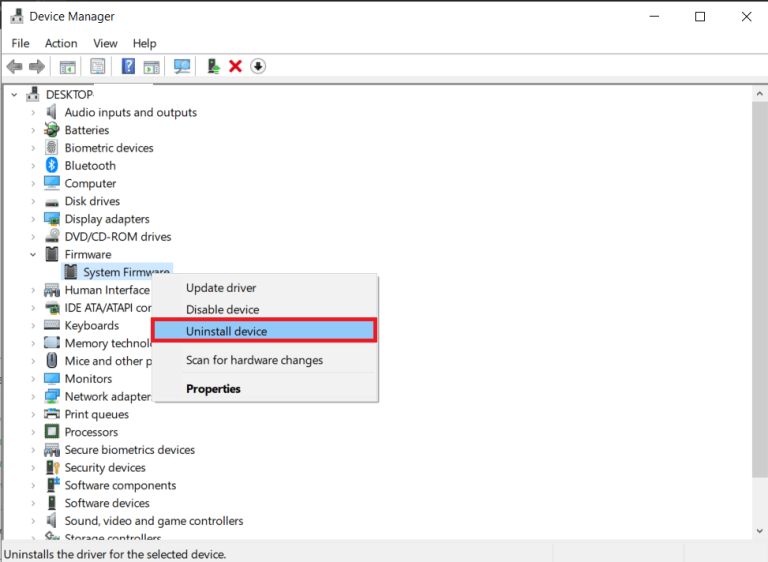Open the View menu
Image resolution: width=768 pixels, height=562 pixels.
click(x=105, y=43)
